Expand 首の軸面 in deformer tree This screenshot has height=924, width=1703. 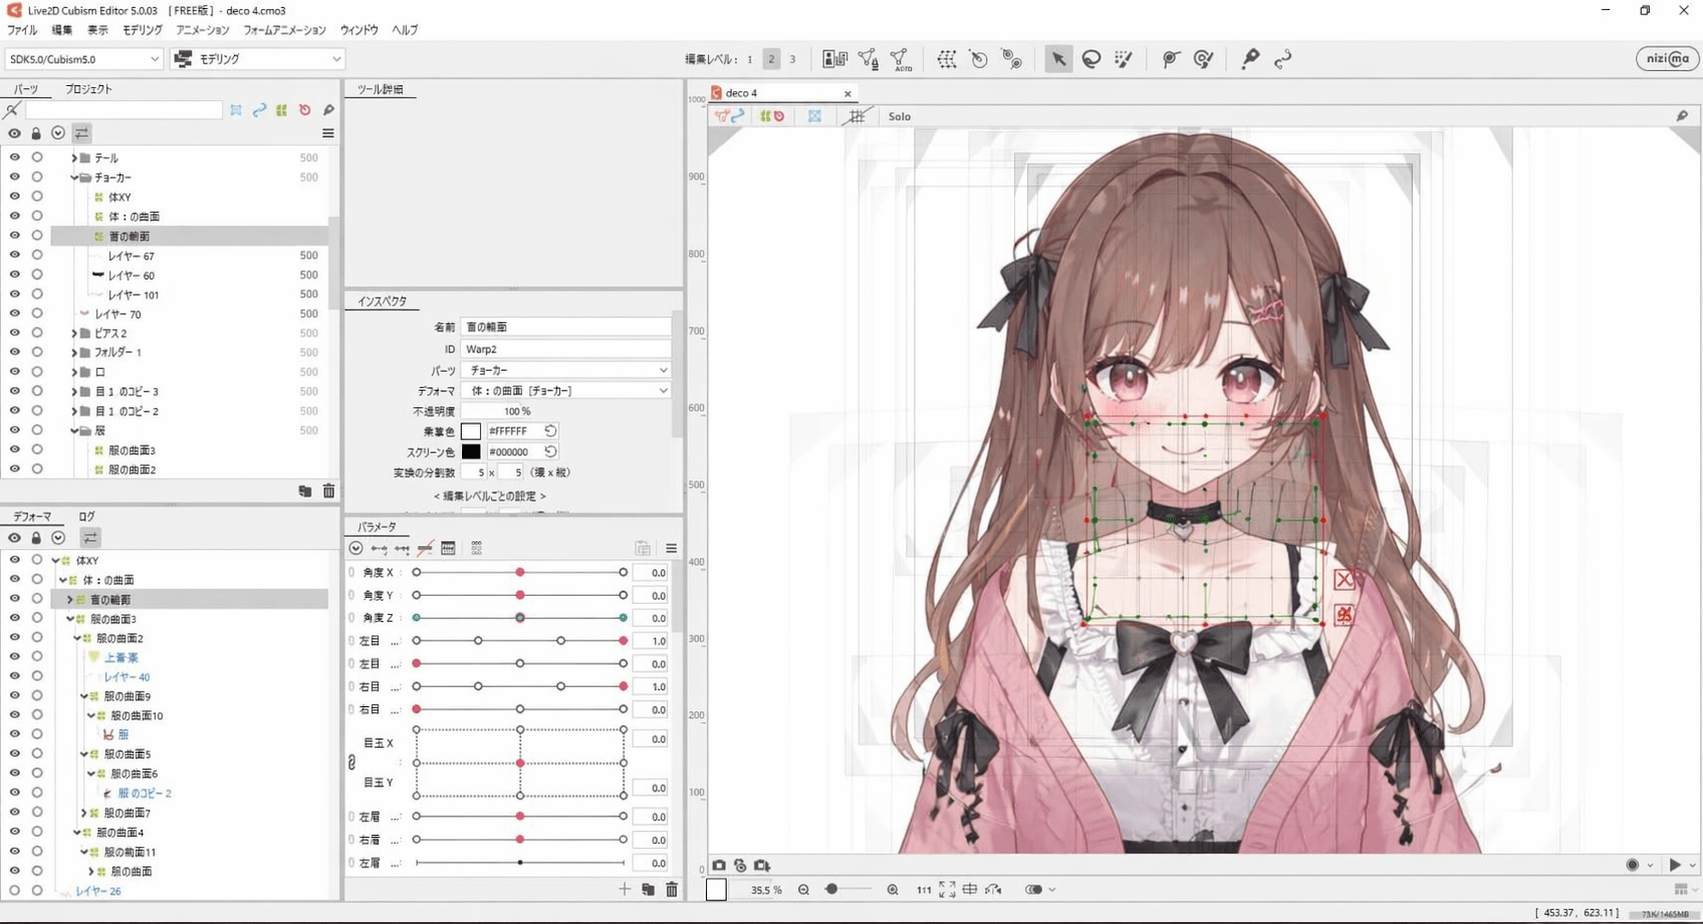[x=70, y=600]
